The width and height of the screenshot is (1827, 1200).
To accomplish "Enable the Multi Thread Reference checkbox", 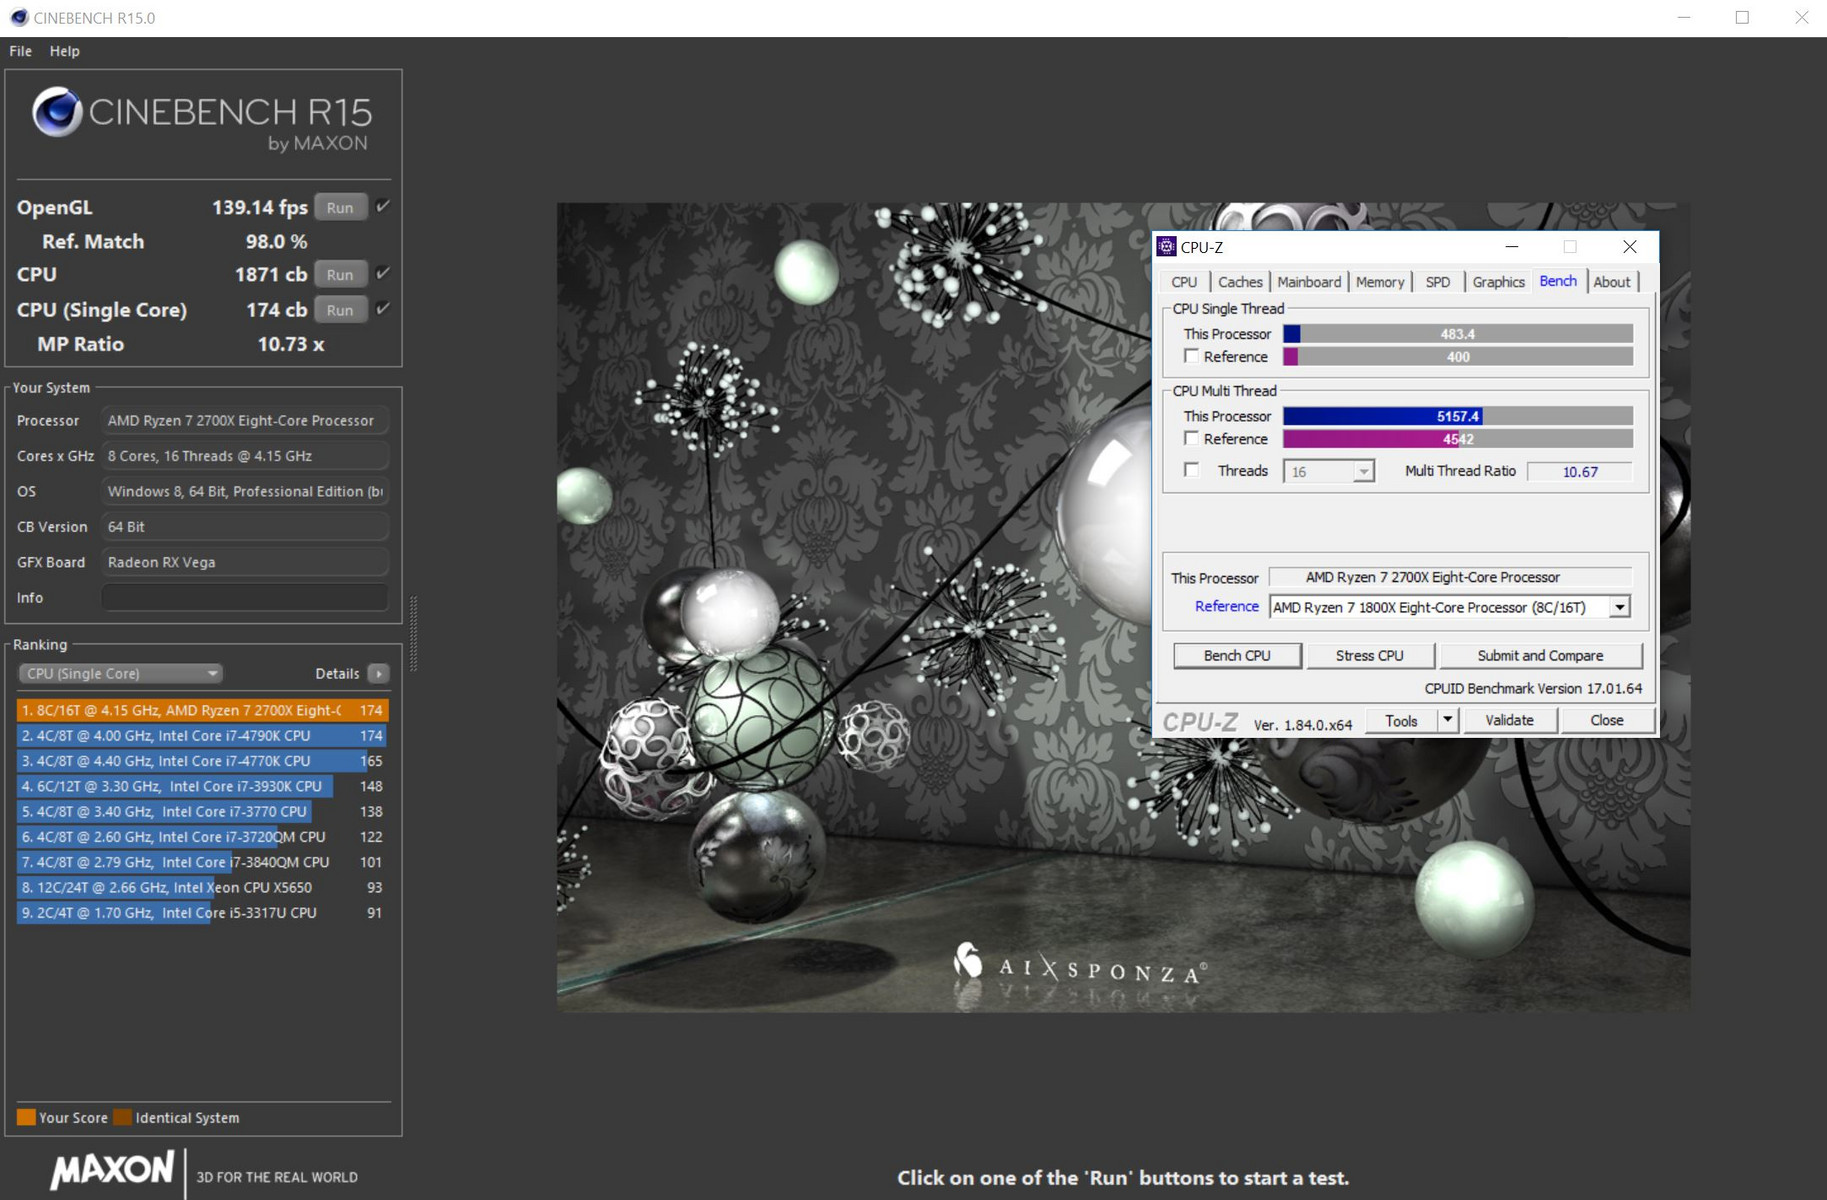I will 1191,438.
